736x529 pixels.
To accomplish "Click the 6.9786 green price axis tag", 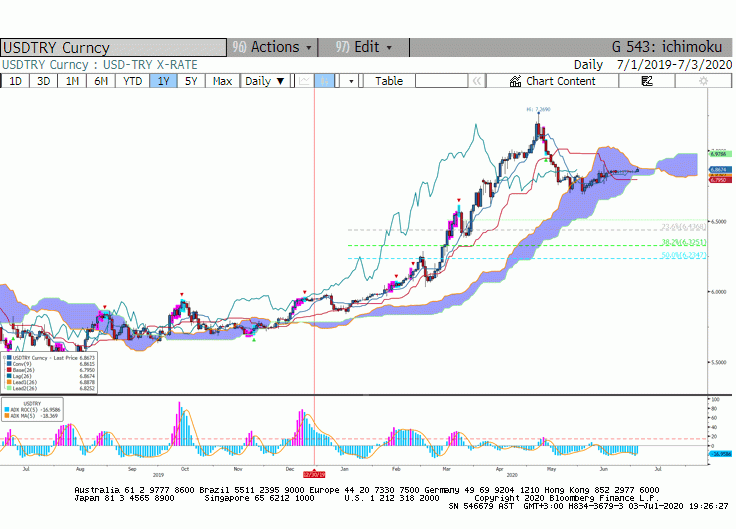I will 720,154.
